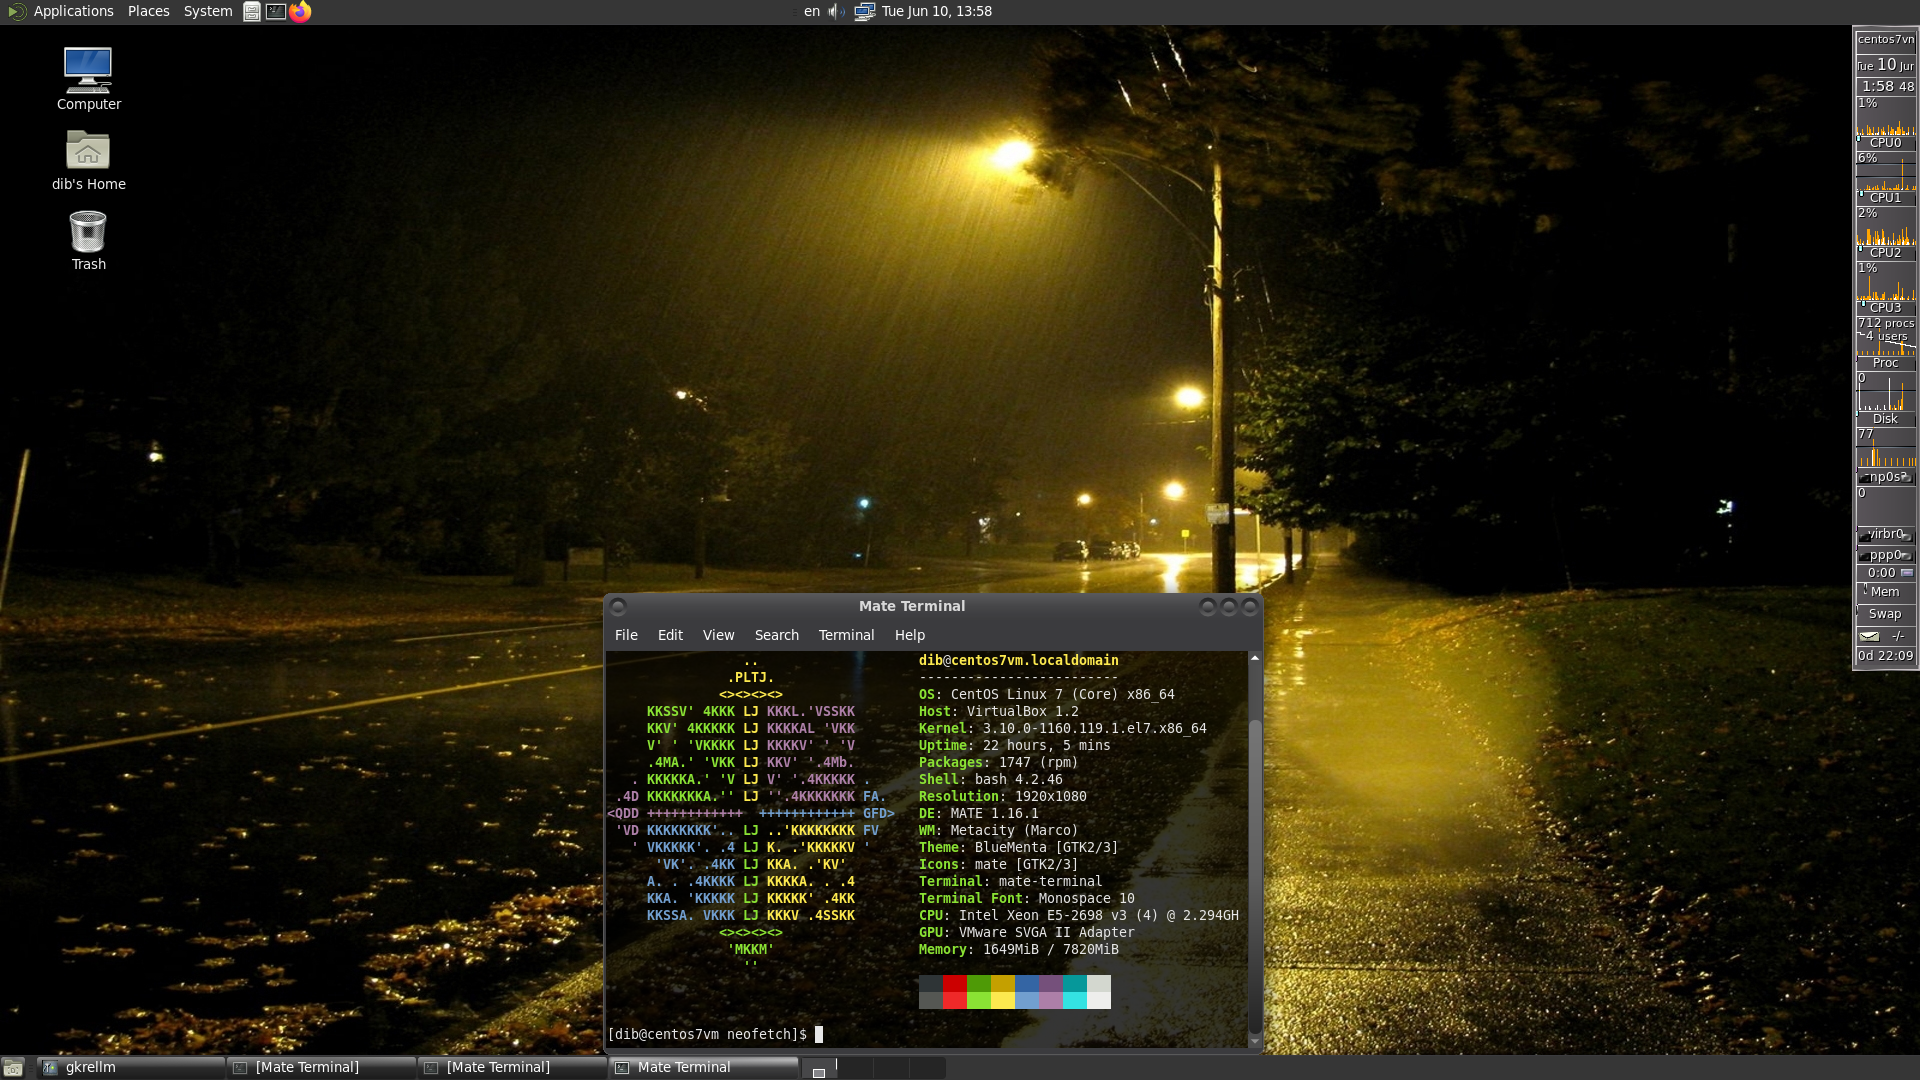Click the Swap meter in gkrellm
This screenshot has height=1080, width=1920.
click(x=1886, y=614)
